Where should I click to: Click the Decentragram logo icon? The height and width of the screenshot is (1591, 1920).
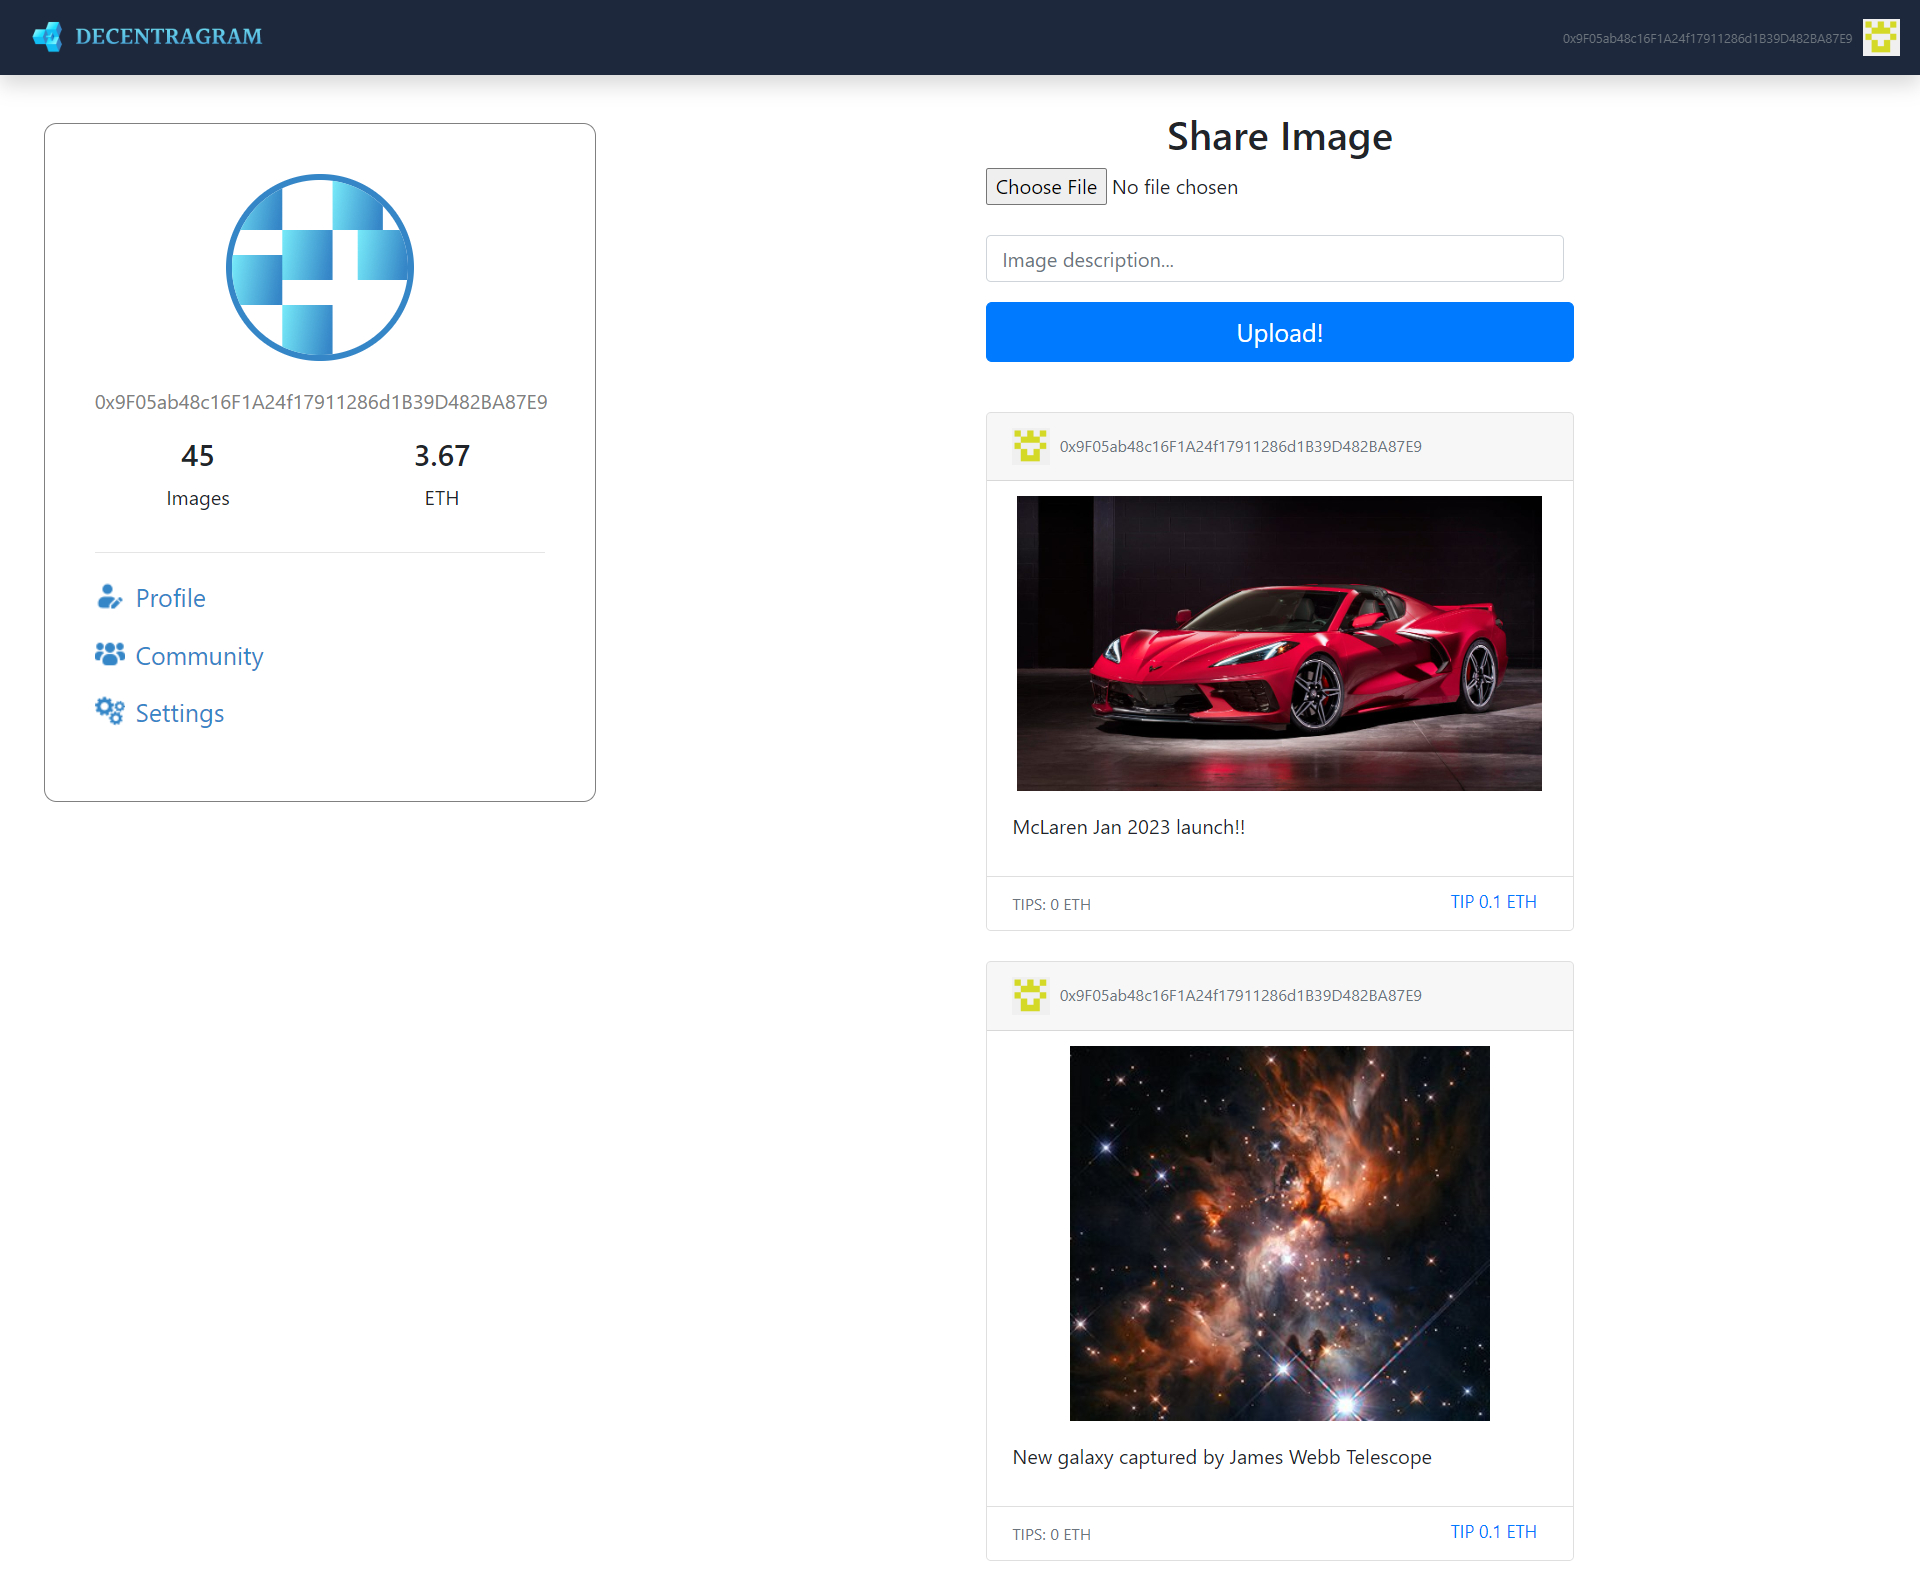coord(47,36)
